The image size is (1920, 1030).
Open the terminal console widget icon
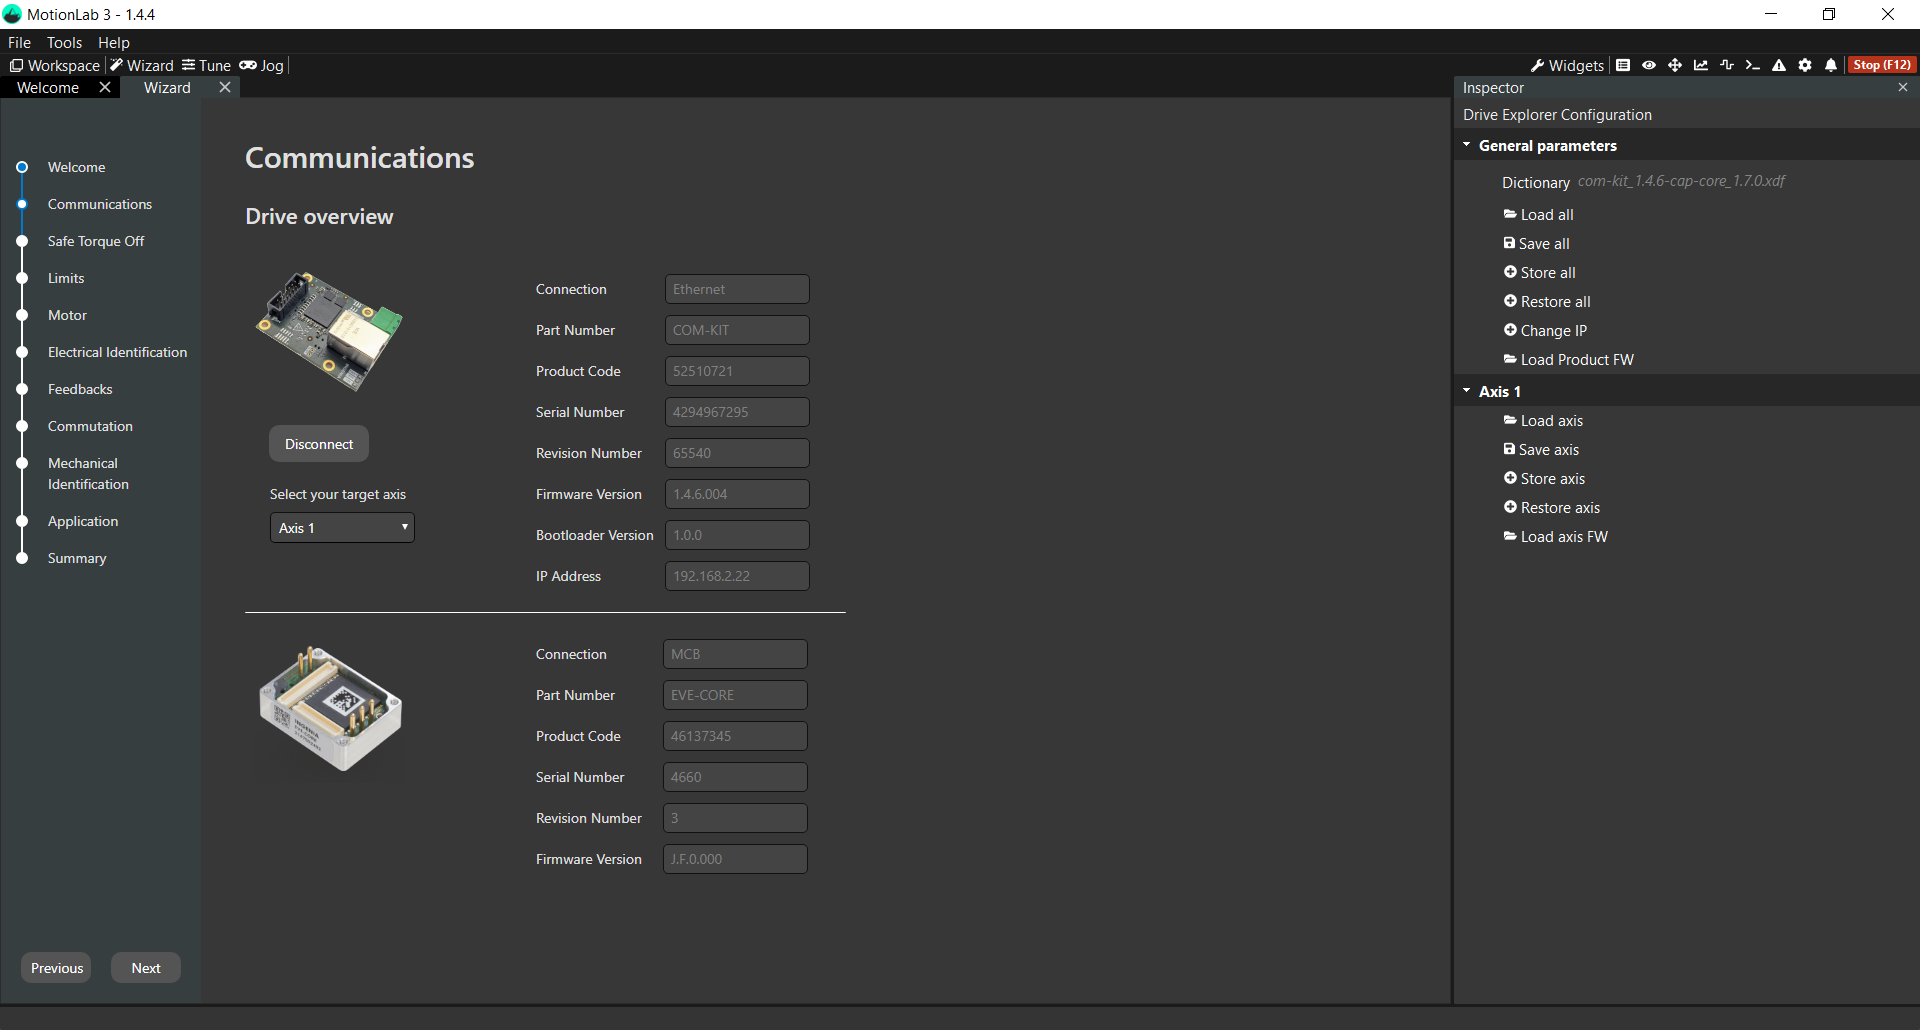click(1752, 65)
